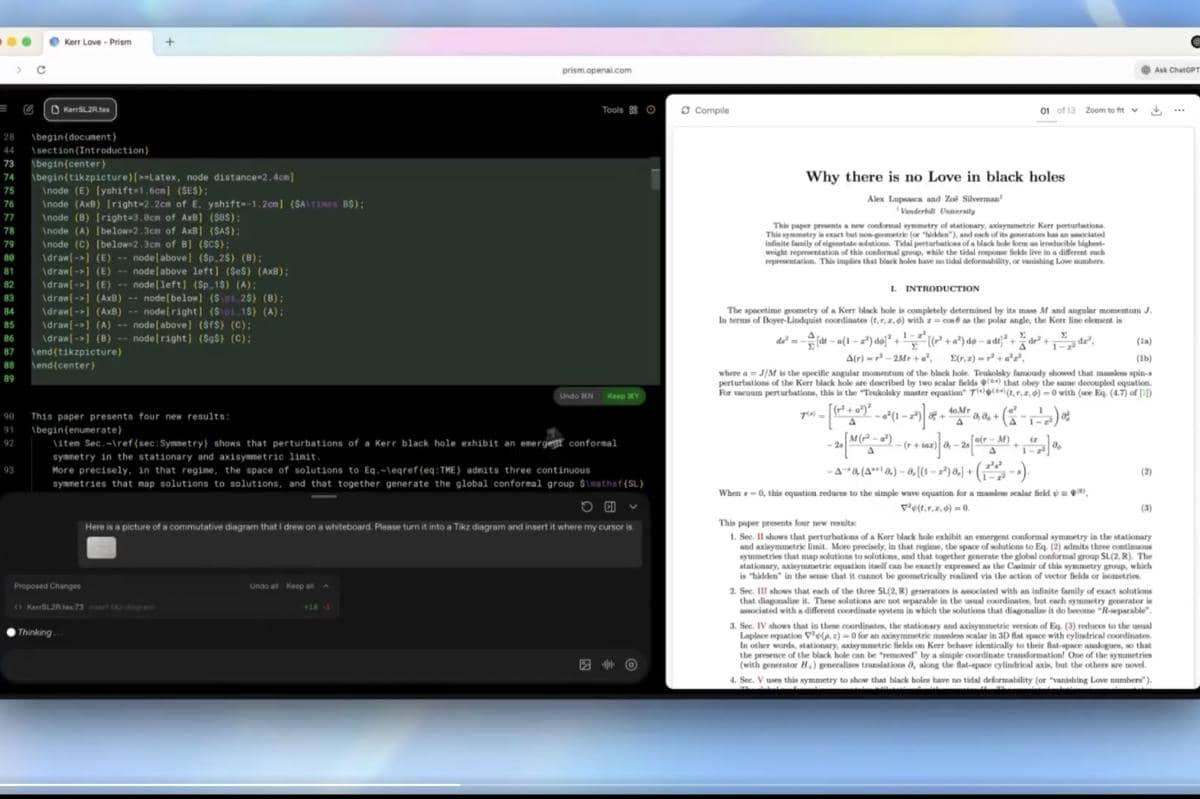Reload the browser page
The height and width of the screenshot is (799, 1200).
click(x=41, y=70)
